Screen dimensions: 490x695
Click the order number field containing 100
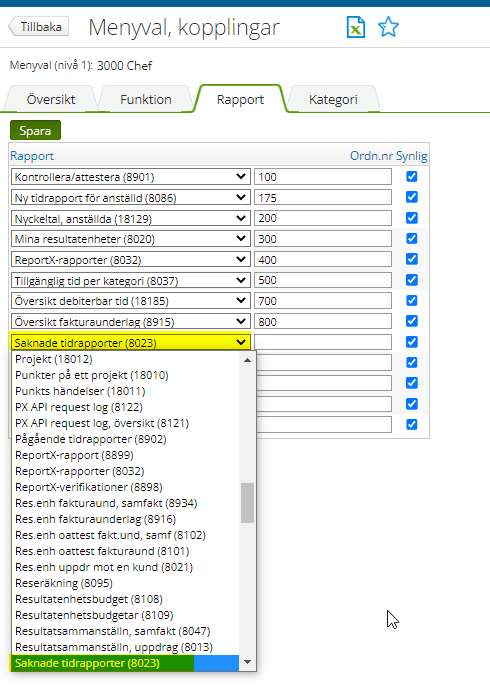323,177
